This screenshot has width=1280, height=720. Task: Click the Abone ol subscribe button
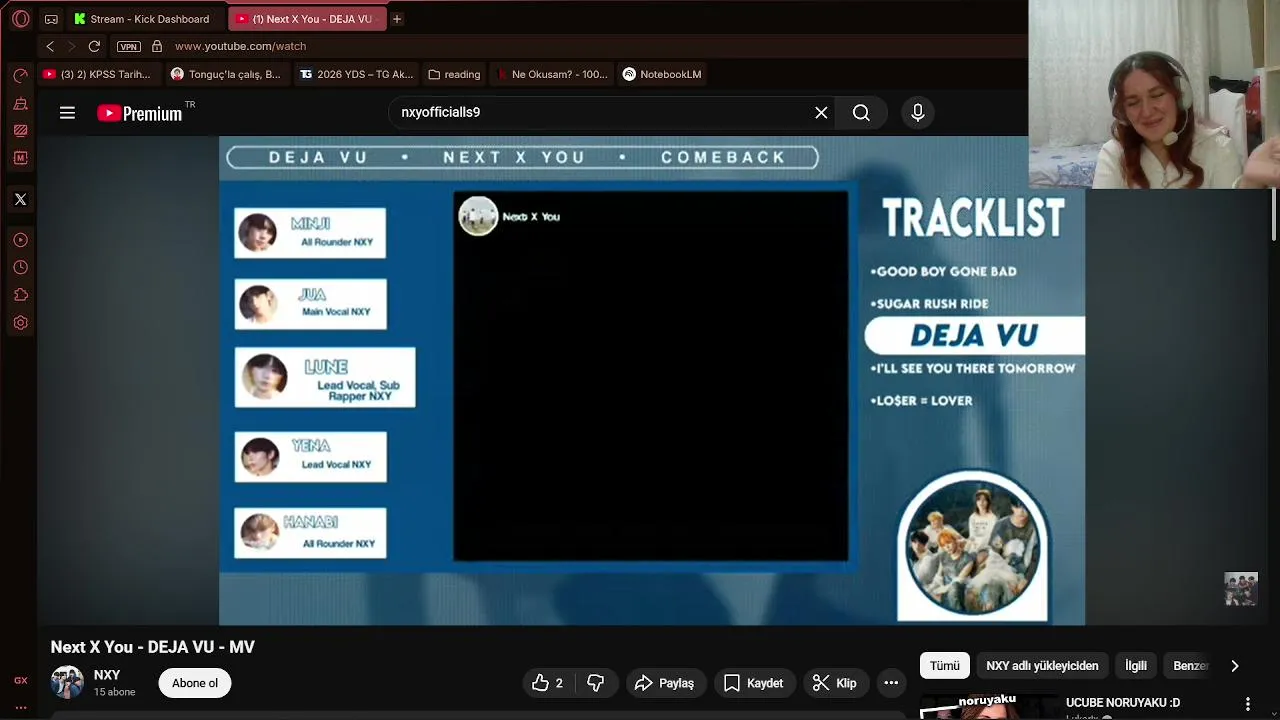point(195,683)
